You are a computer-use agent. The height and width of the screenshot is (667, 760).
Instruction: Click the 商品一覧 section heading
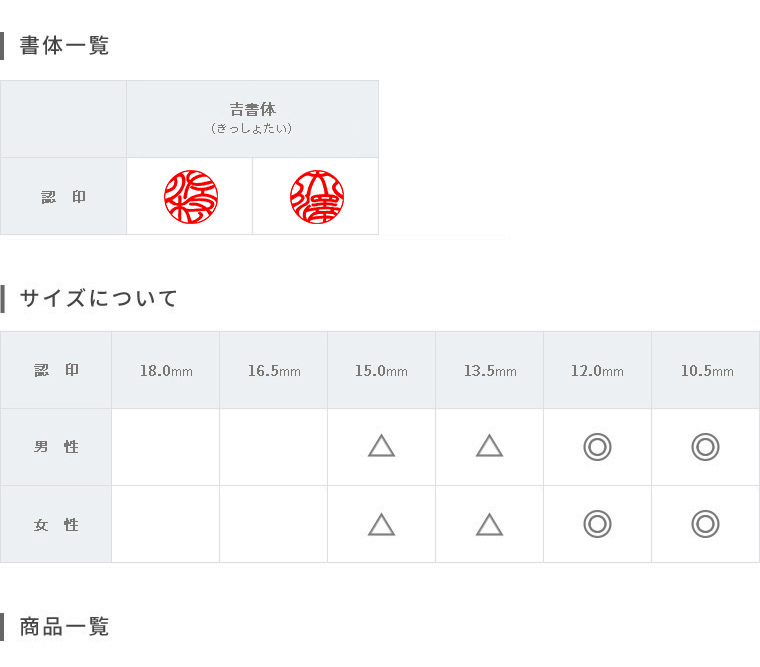coord(64,626)
